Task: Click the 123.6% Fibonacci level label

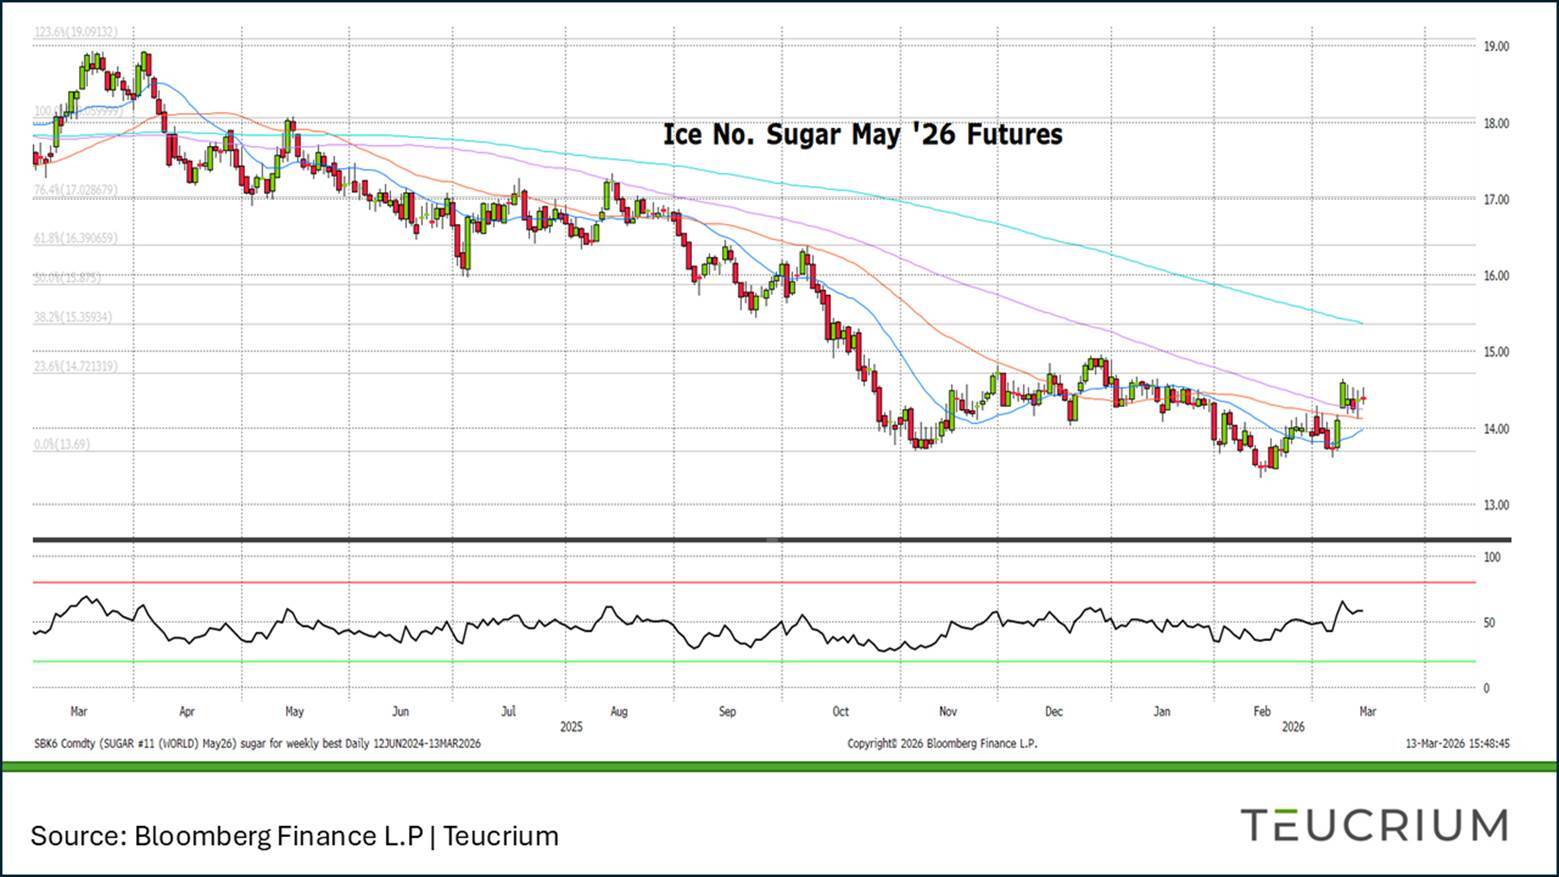Action: pyautogui.click(x=76, y=32)
